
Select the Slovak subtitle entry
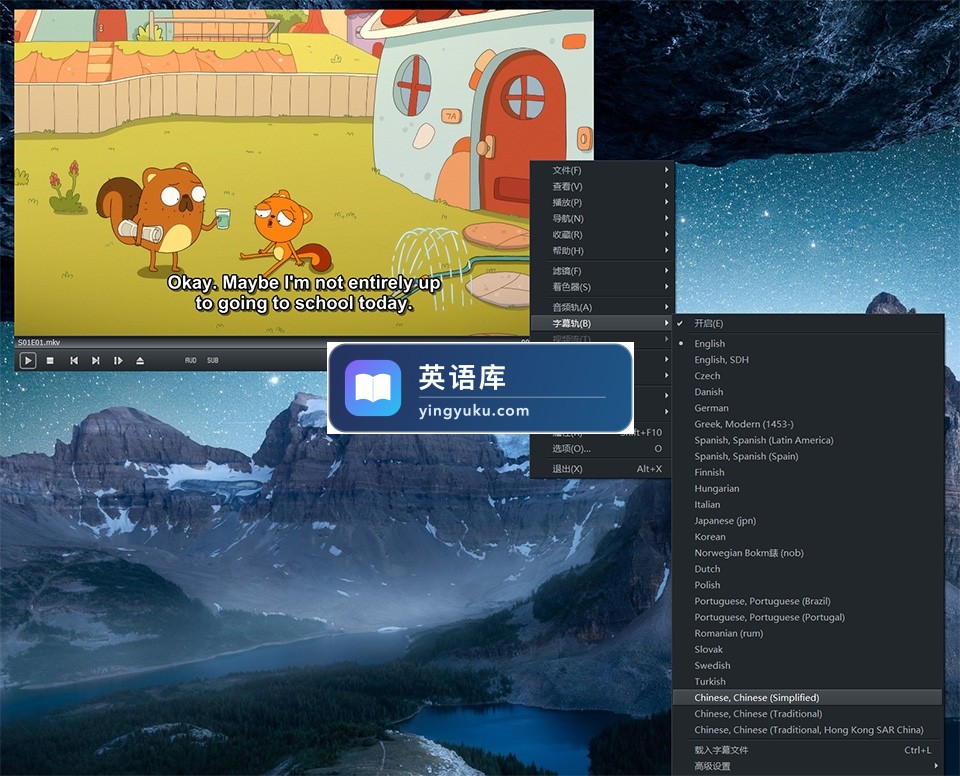pos(808,649)
